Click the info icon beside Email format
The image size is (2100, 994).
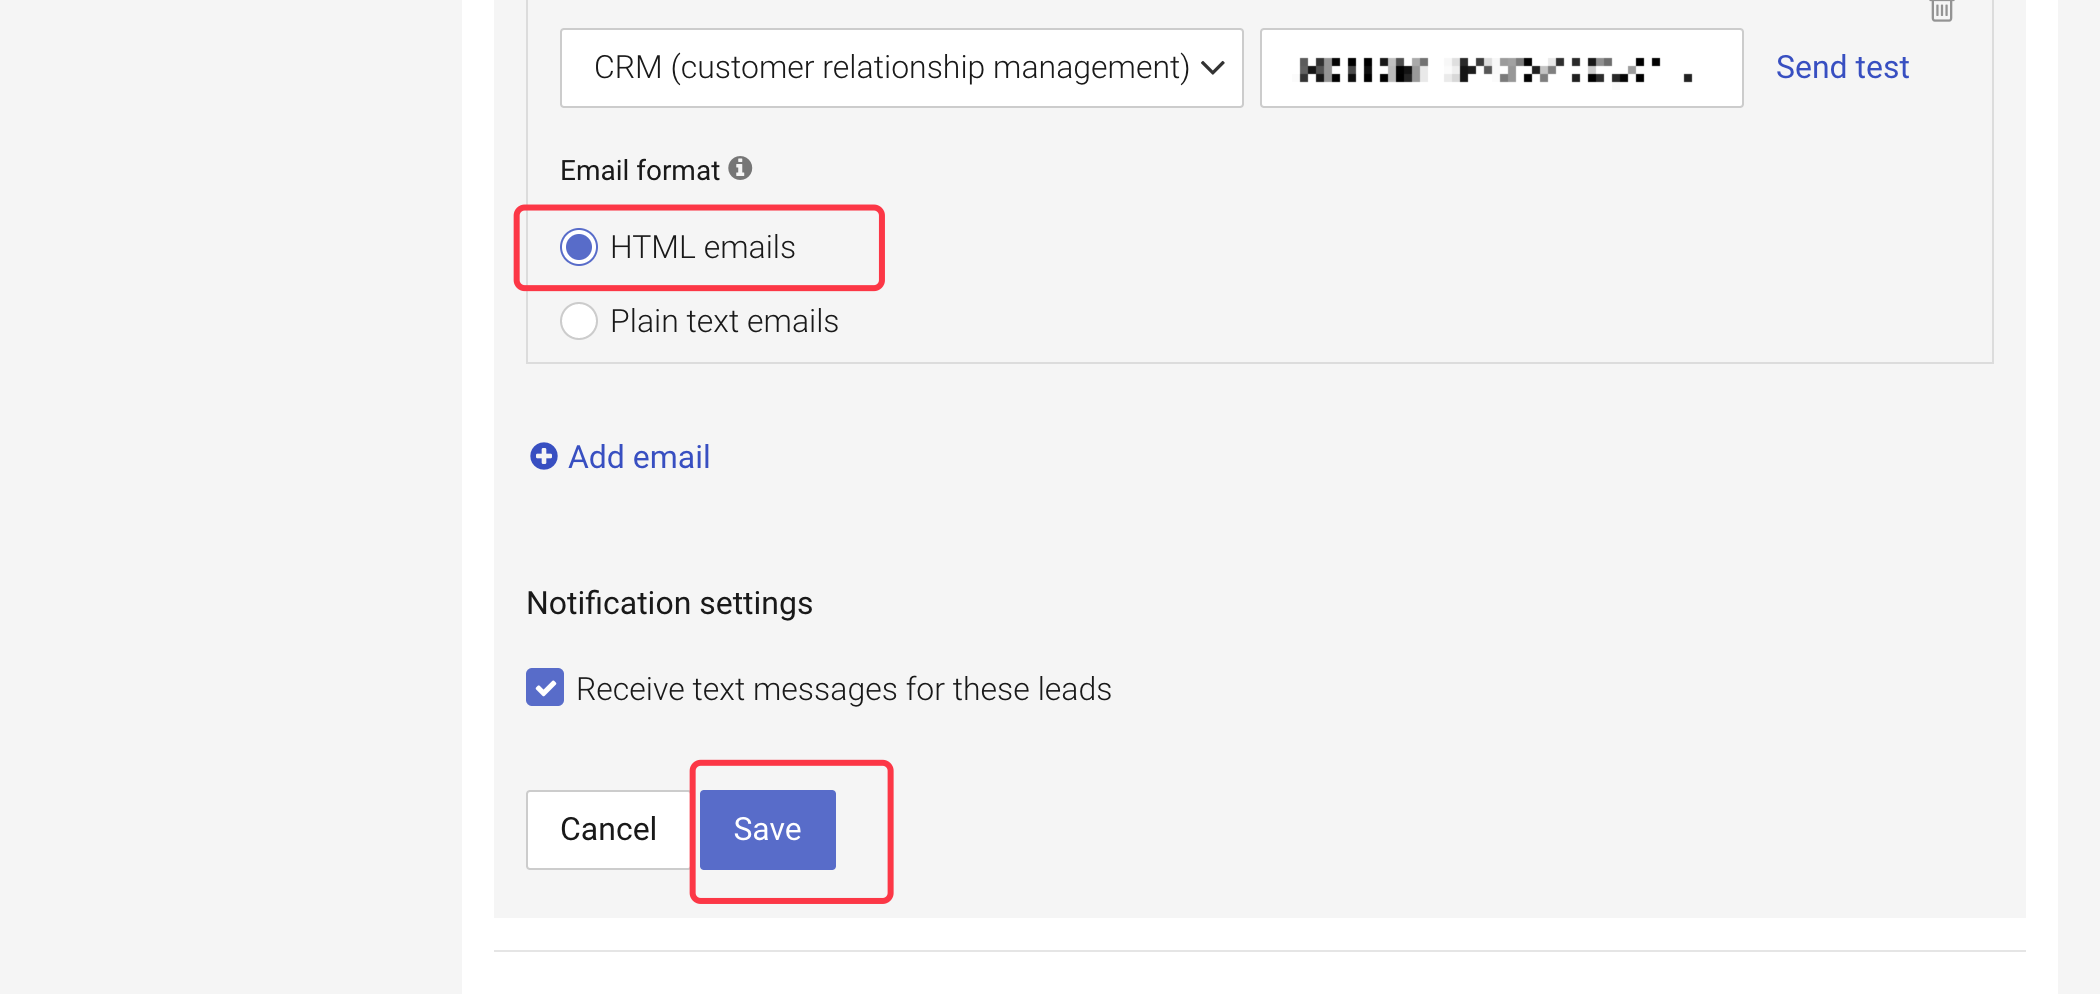740,168
